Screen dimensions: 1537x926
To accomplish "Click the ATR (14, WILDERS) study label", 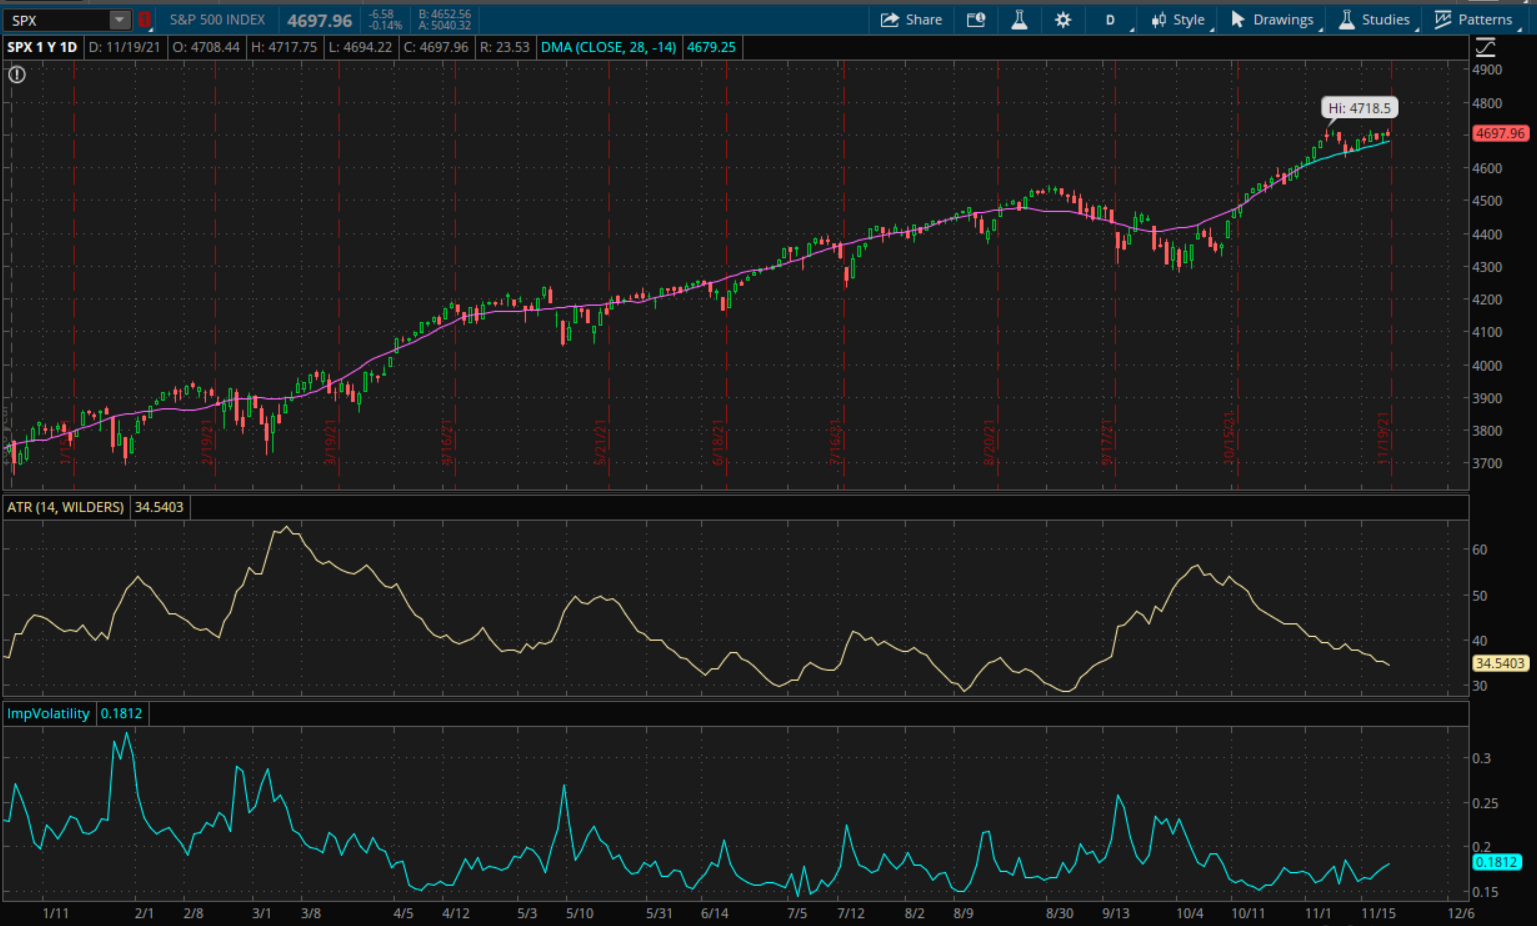I will (65, 507).
